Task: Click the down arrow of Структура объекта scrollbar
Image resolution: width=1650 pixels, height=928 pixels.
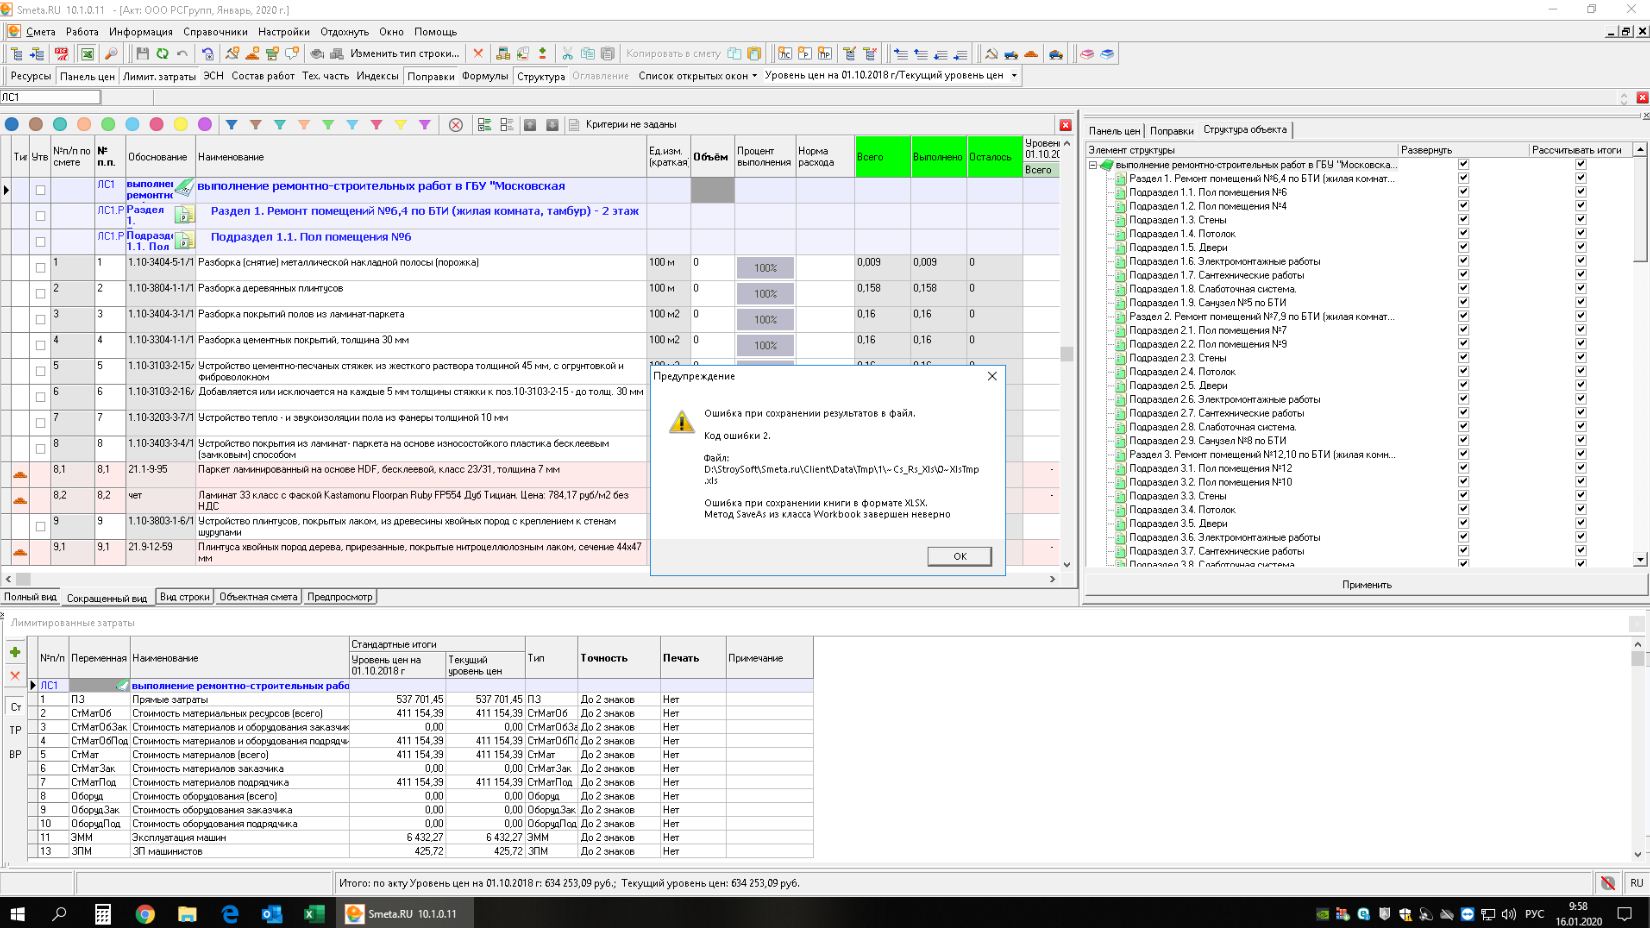Action: [x=1640, y=559]
